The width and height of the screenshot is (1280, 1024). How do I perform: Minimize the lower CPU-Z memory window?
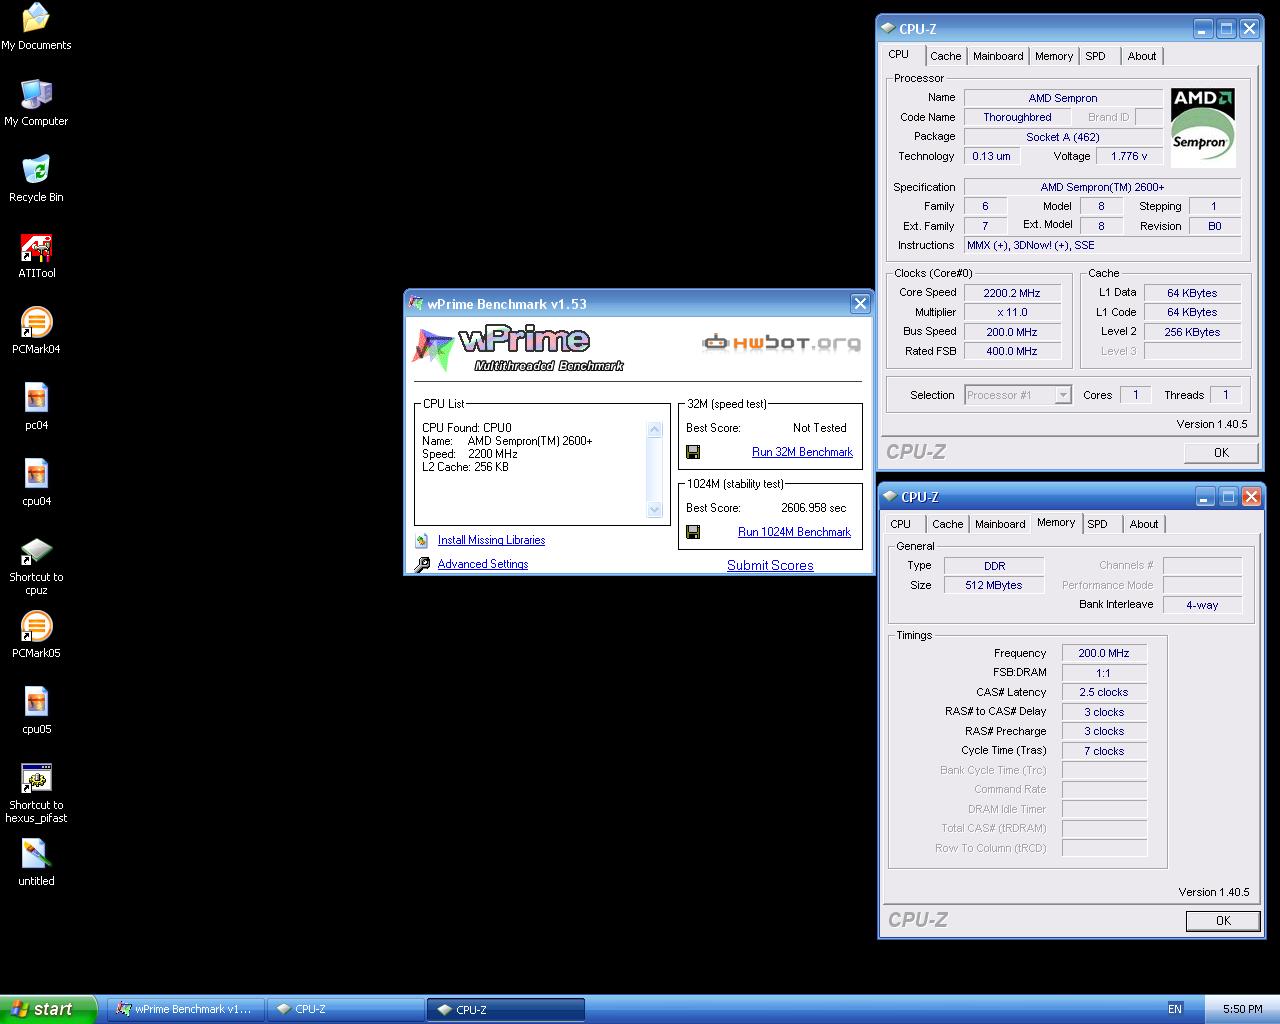click(1205, 496)
